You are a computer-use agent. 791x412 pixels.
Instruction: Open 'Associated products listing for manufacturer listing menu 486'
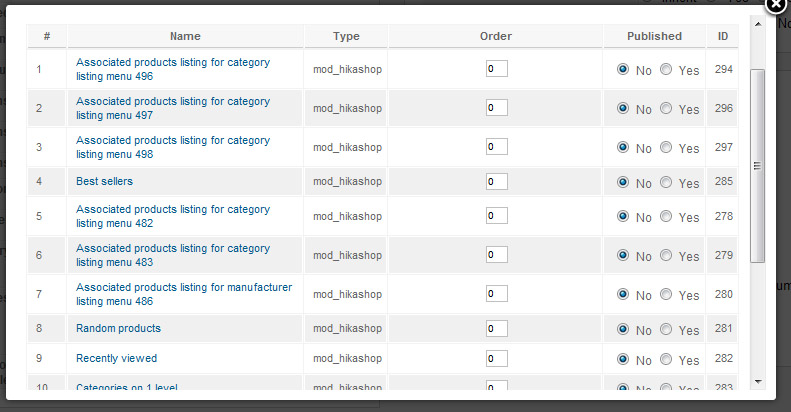184,294
